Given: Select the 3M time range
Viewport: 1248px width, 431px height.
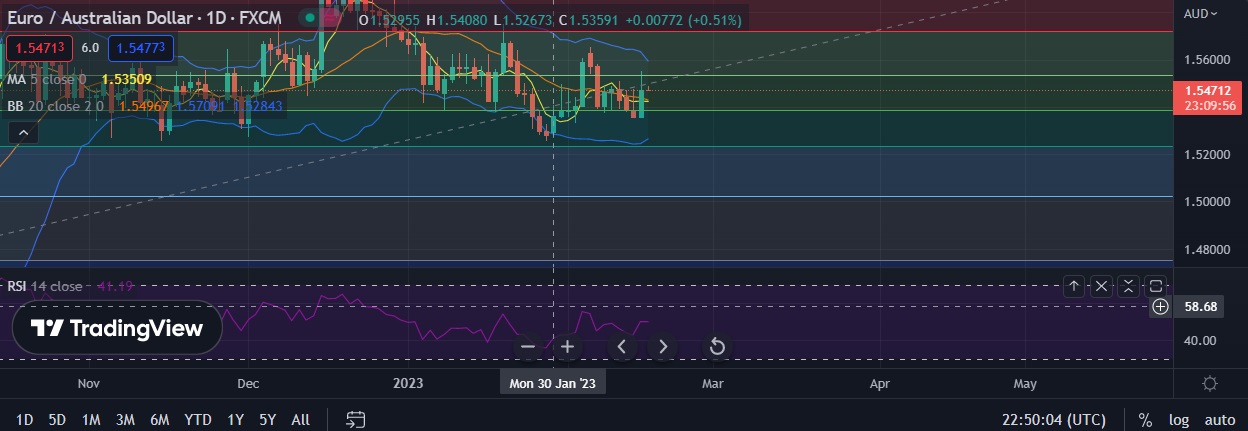Looking at the screenshot, I should [x=125, y=420].
